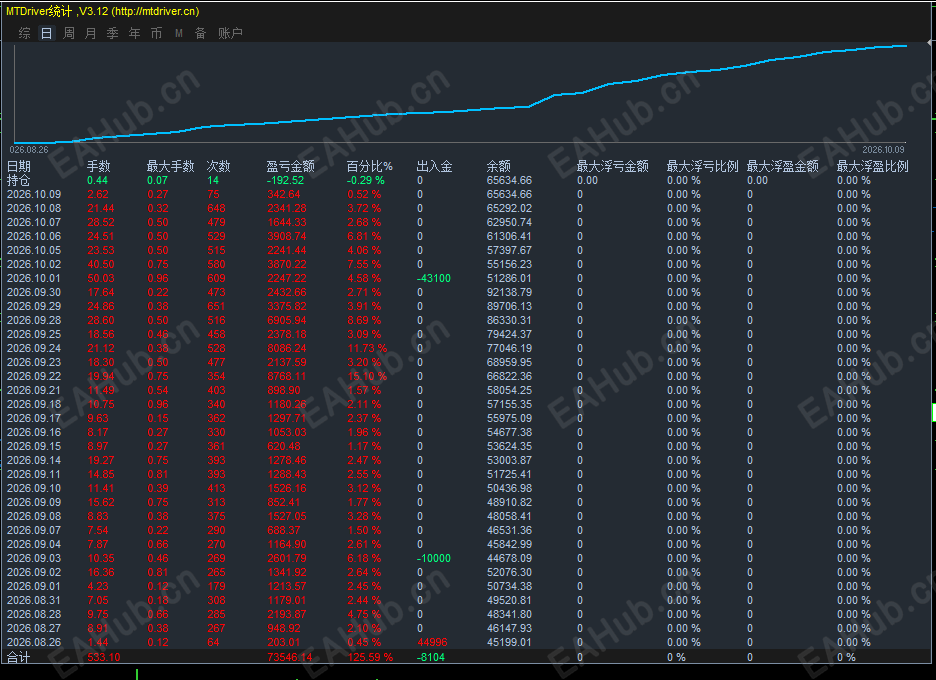Switch to the 综 summary tab

(24, 33)
